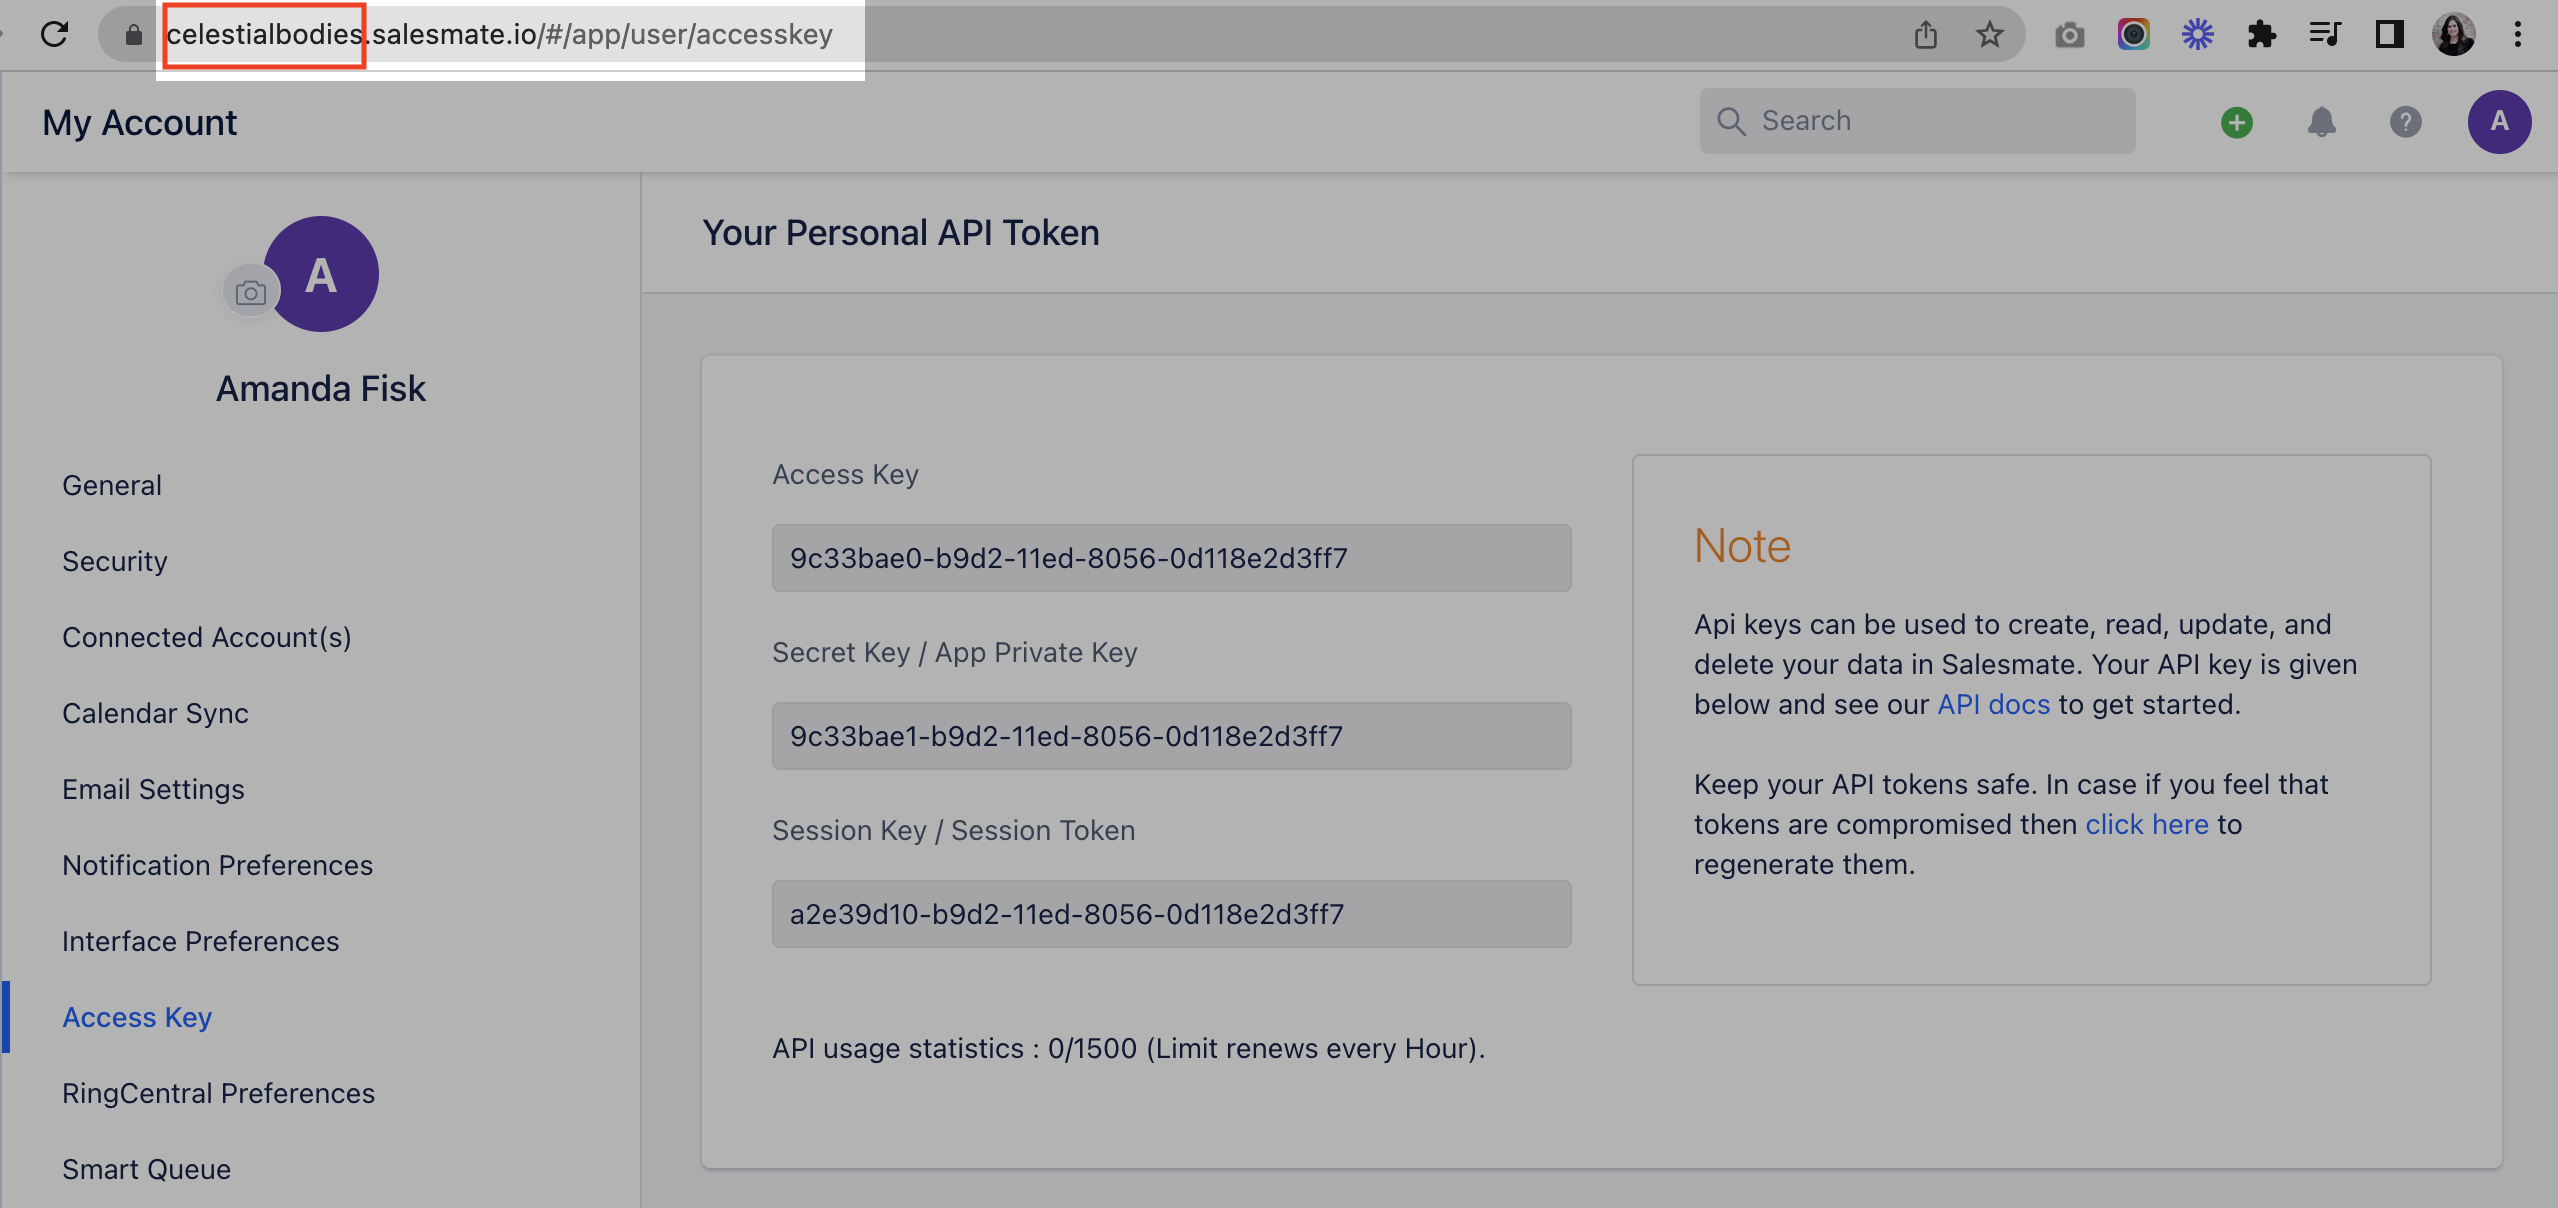Viewport: 2558px width, 1208px height.
Task: Click the API usage statistics text
Action: coord(1128,1049)
